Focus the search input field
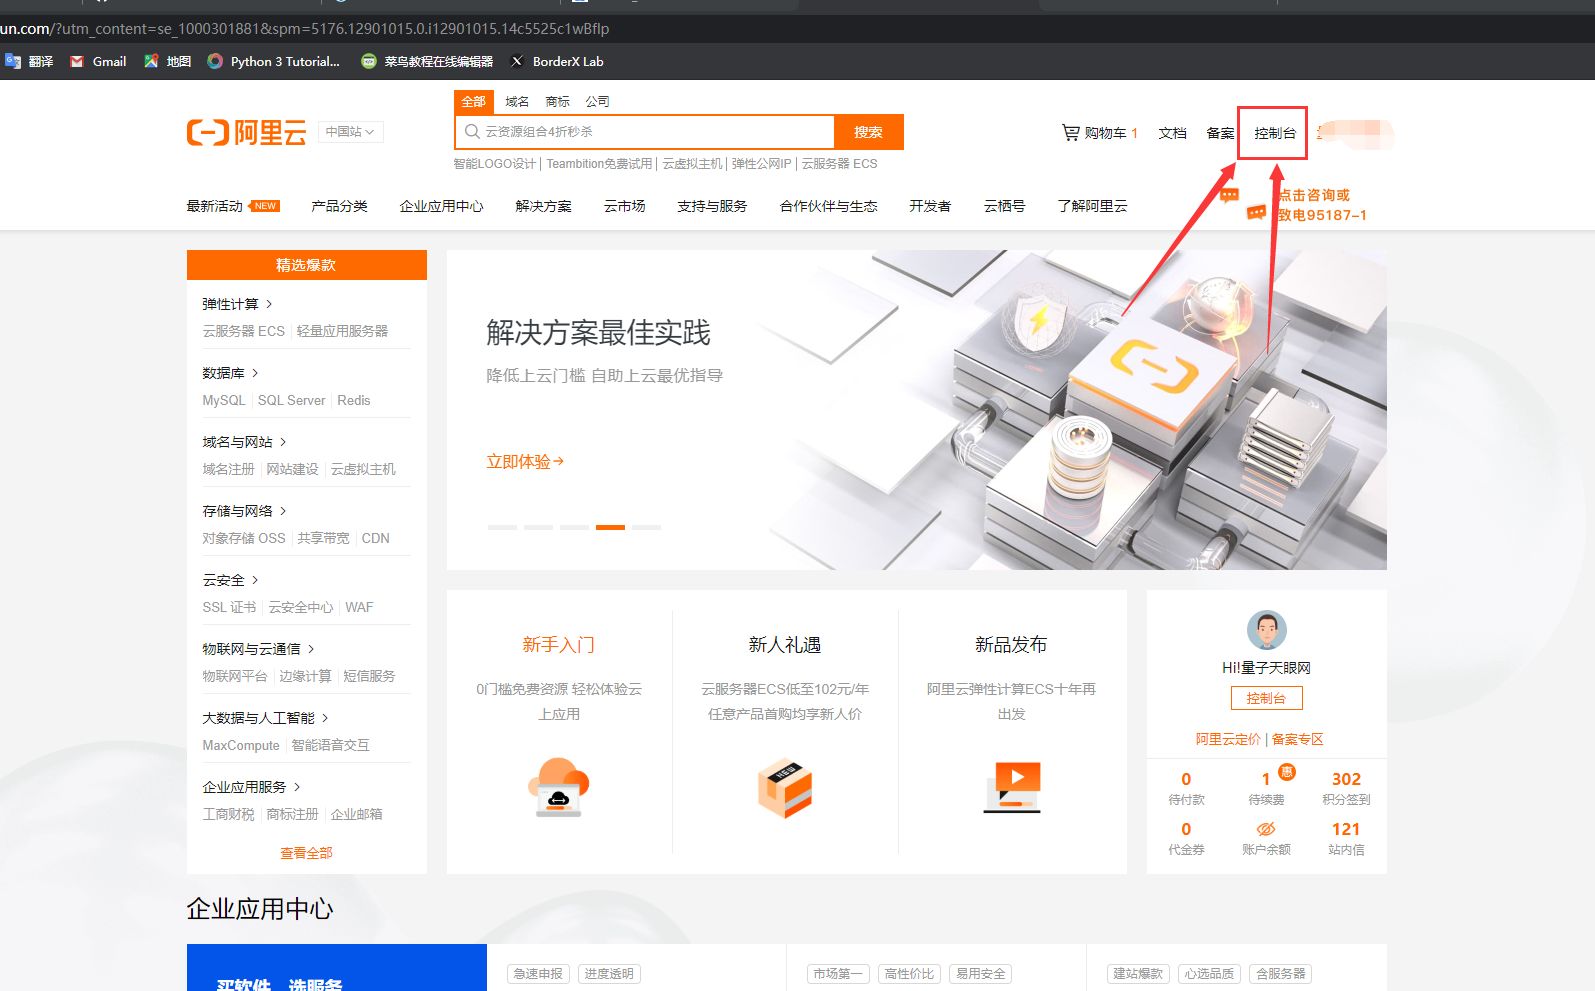The height and width of the screenshot is (991, 1595). click(645, 132)
